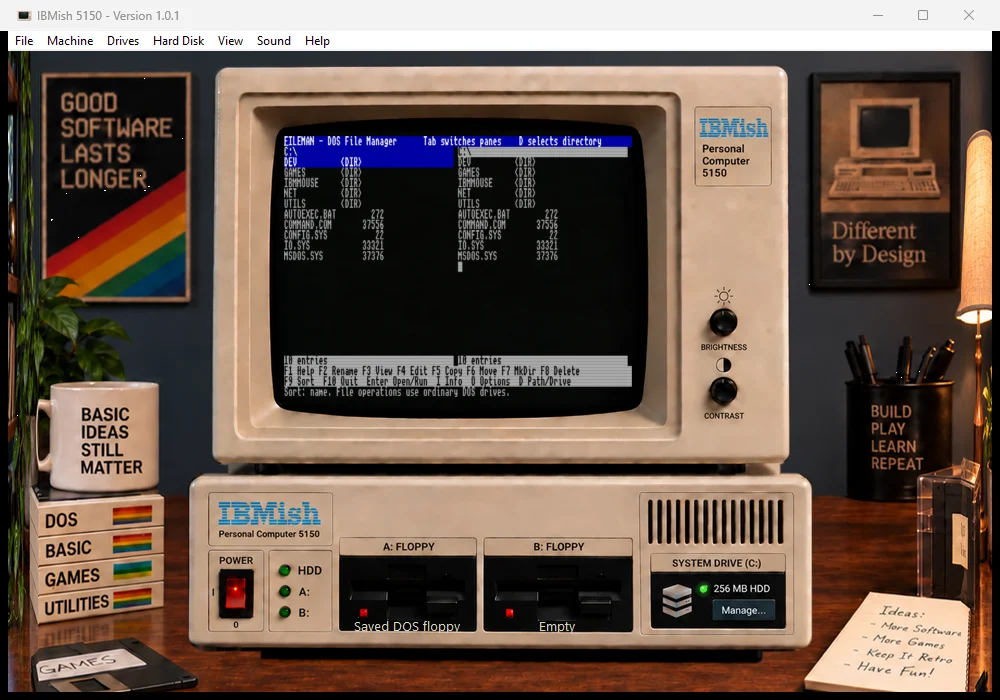
Task: Open the Hard Disk menu
Action: click(178, 41)
